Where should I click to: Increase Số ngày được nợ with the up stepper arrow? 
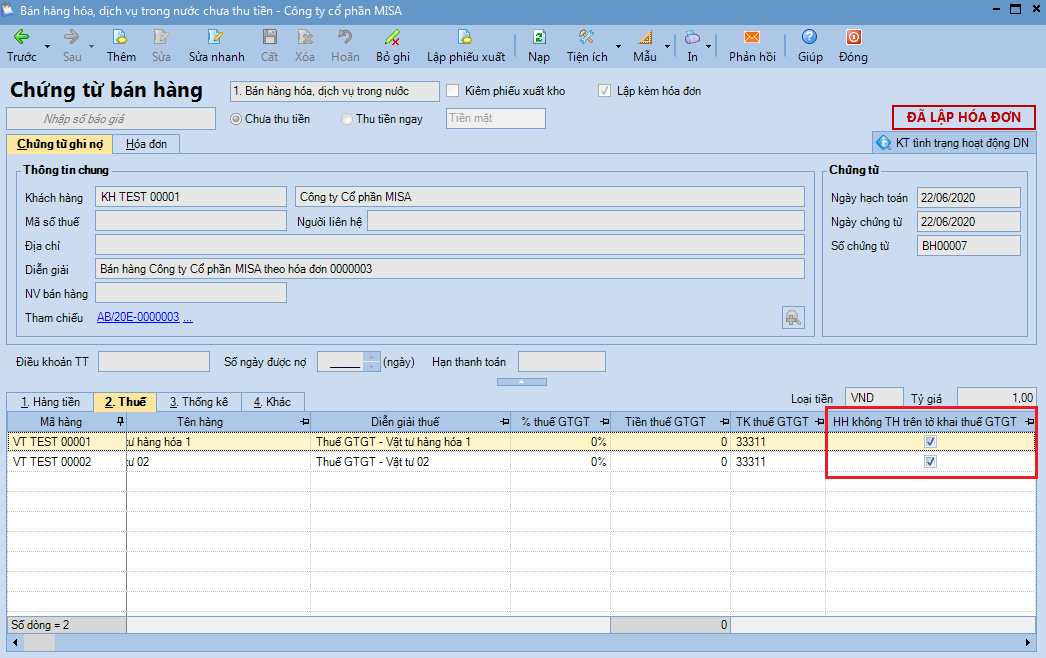point(372,357)
